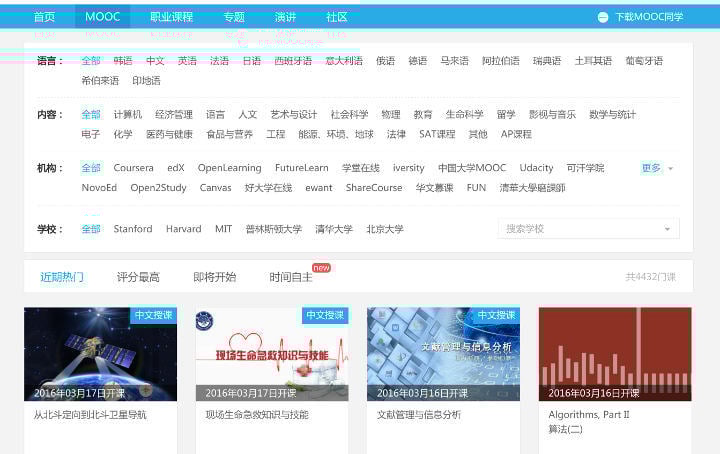
Task: Click the download MOOC同学 app icon
Action: pos(602,17)
